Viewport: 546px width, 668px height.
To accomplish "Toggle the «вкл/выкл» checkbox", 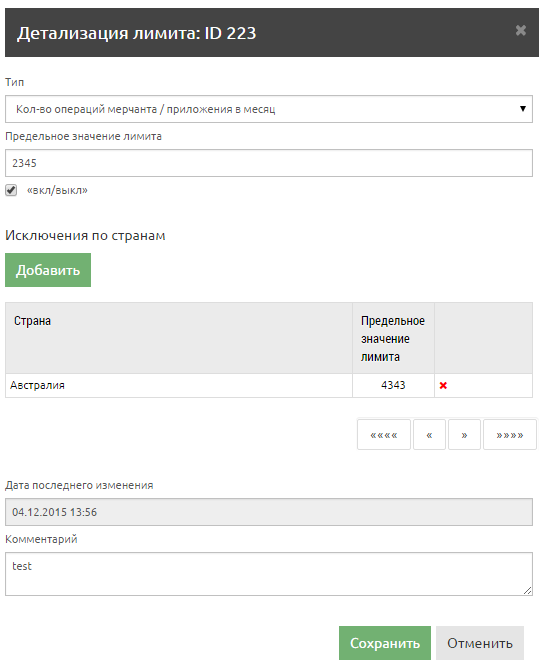I will (x=11, y=190).
